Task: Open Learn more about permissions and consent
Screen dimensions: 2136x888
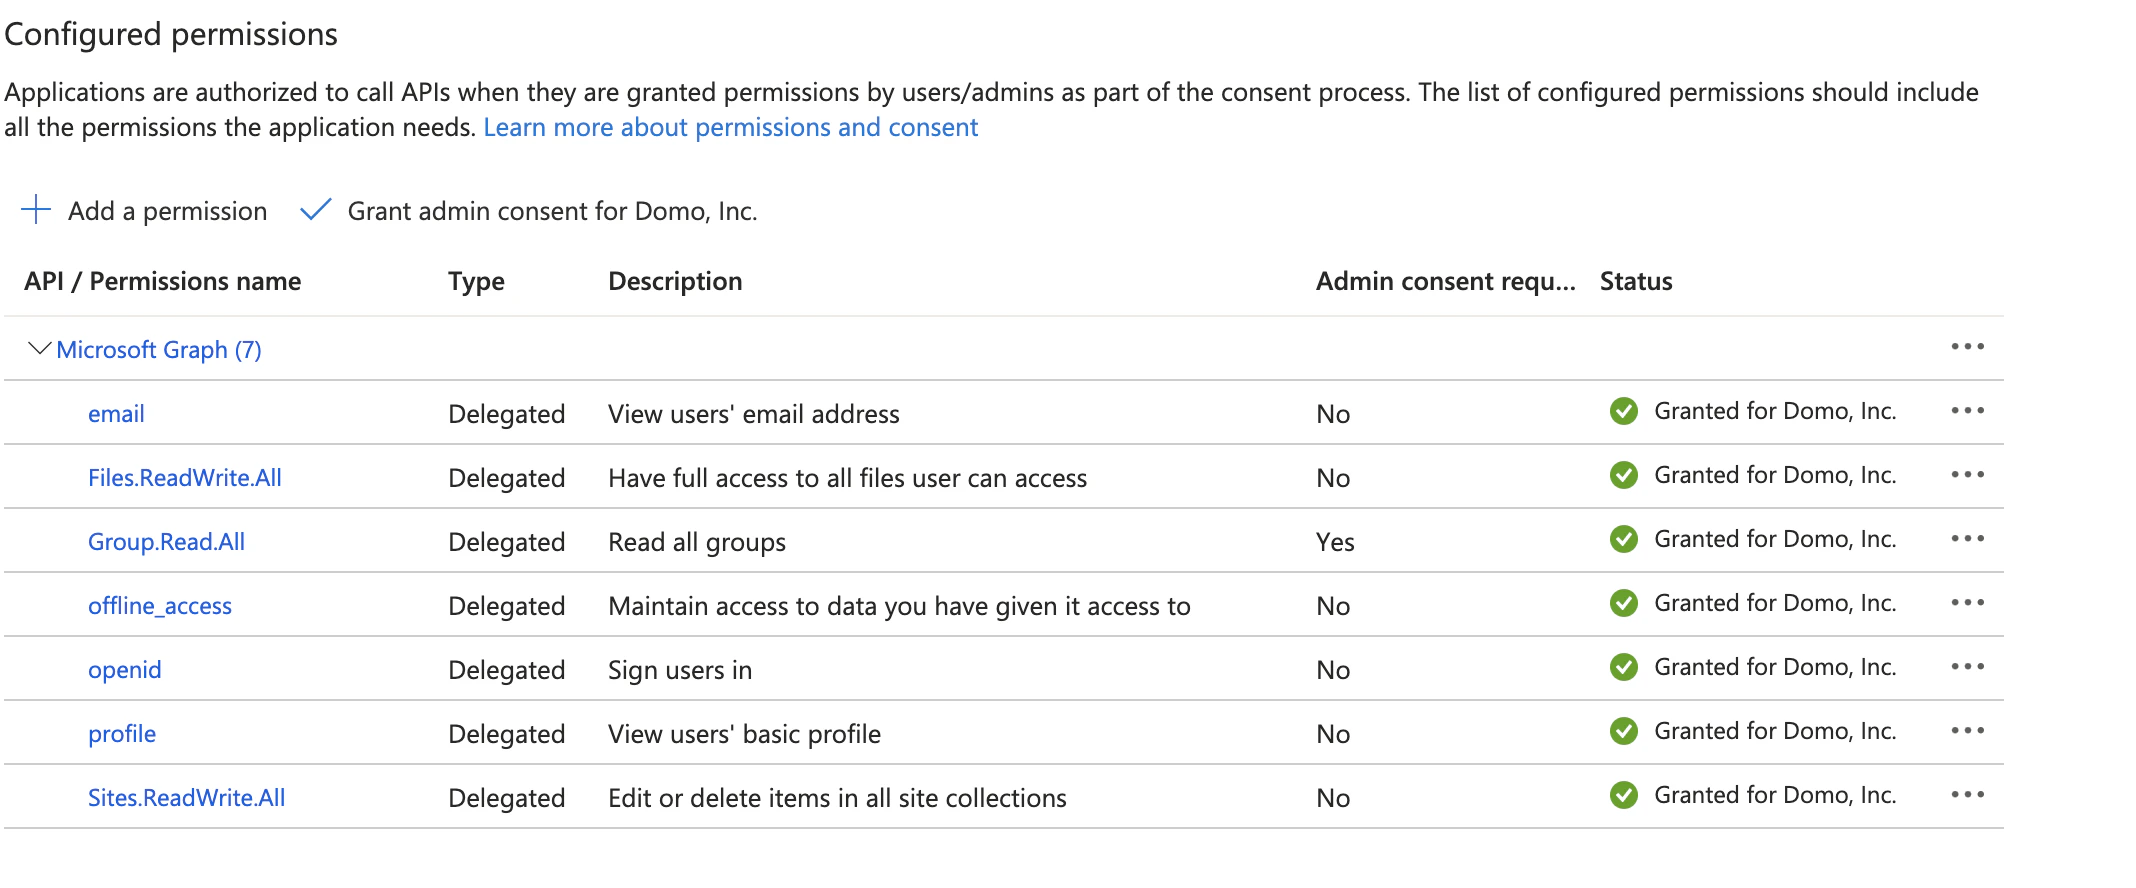Action: [730, 128]
